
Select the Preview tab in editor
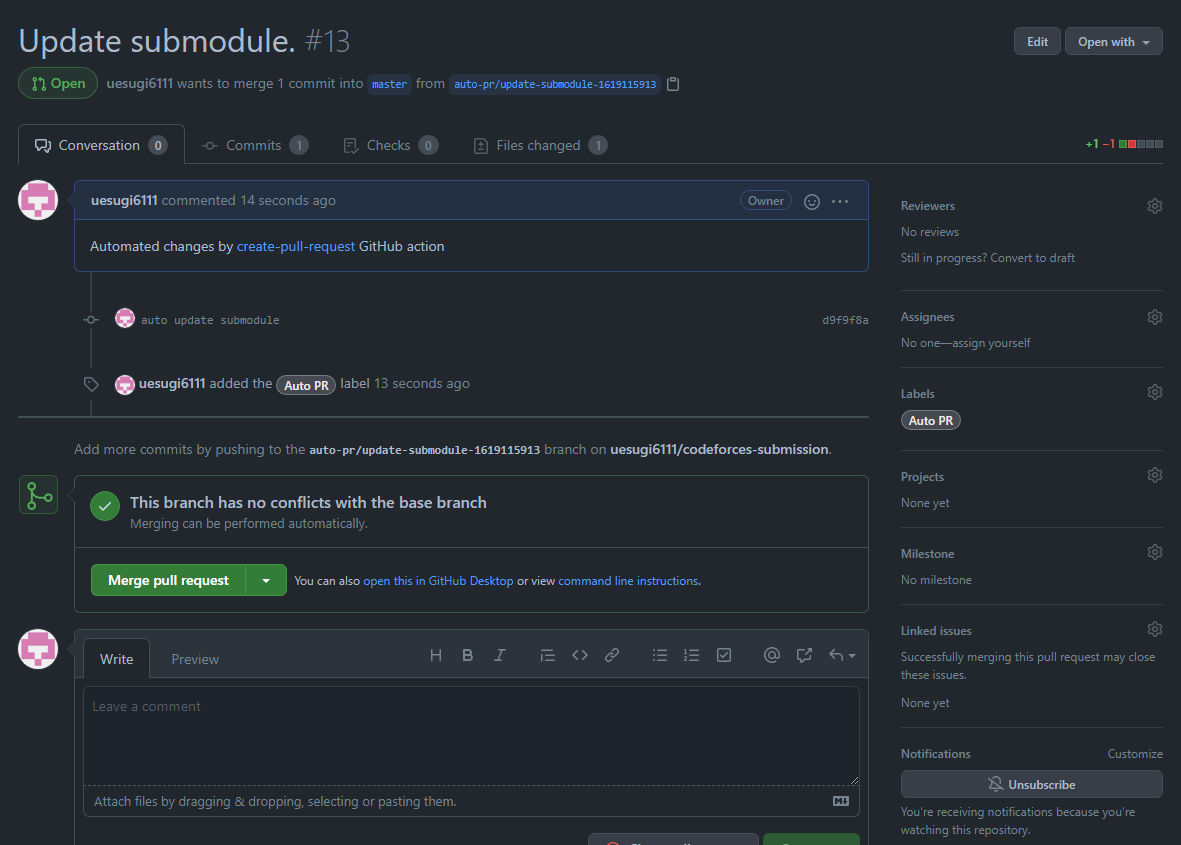pyautogui.click(x=195, y=659)
